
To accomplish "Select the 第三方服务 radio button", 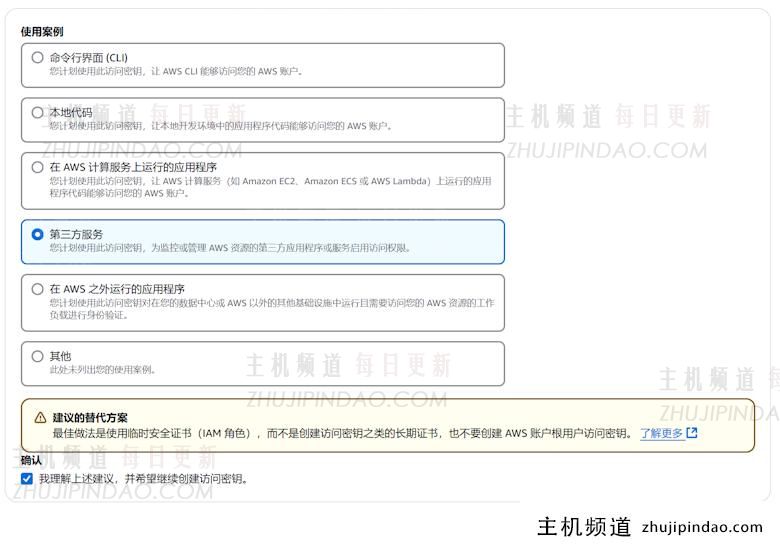I will pos(37,234).
